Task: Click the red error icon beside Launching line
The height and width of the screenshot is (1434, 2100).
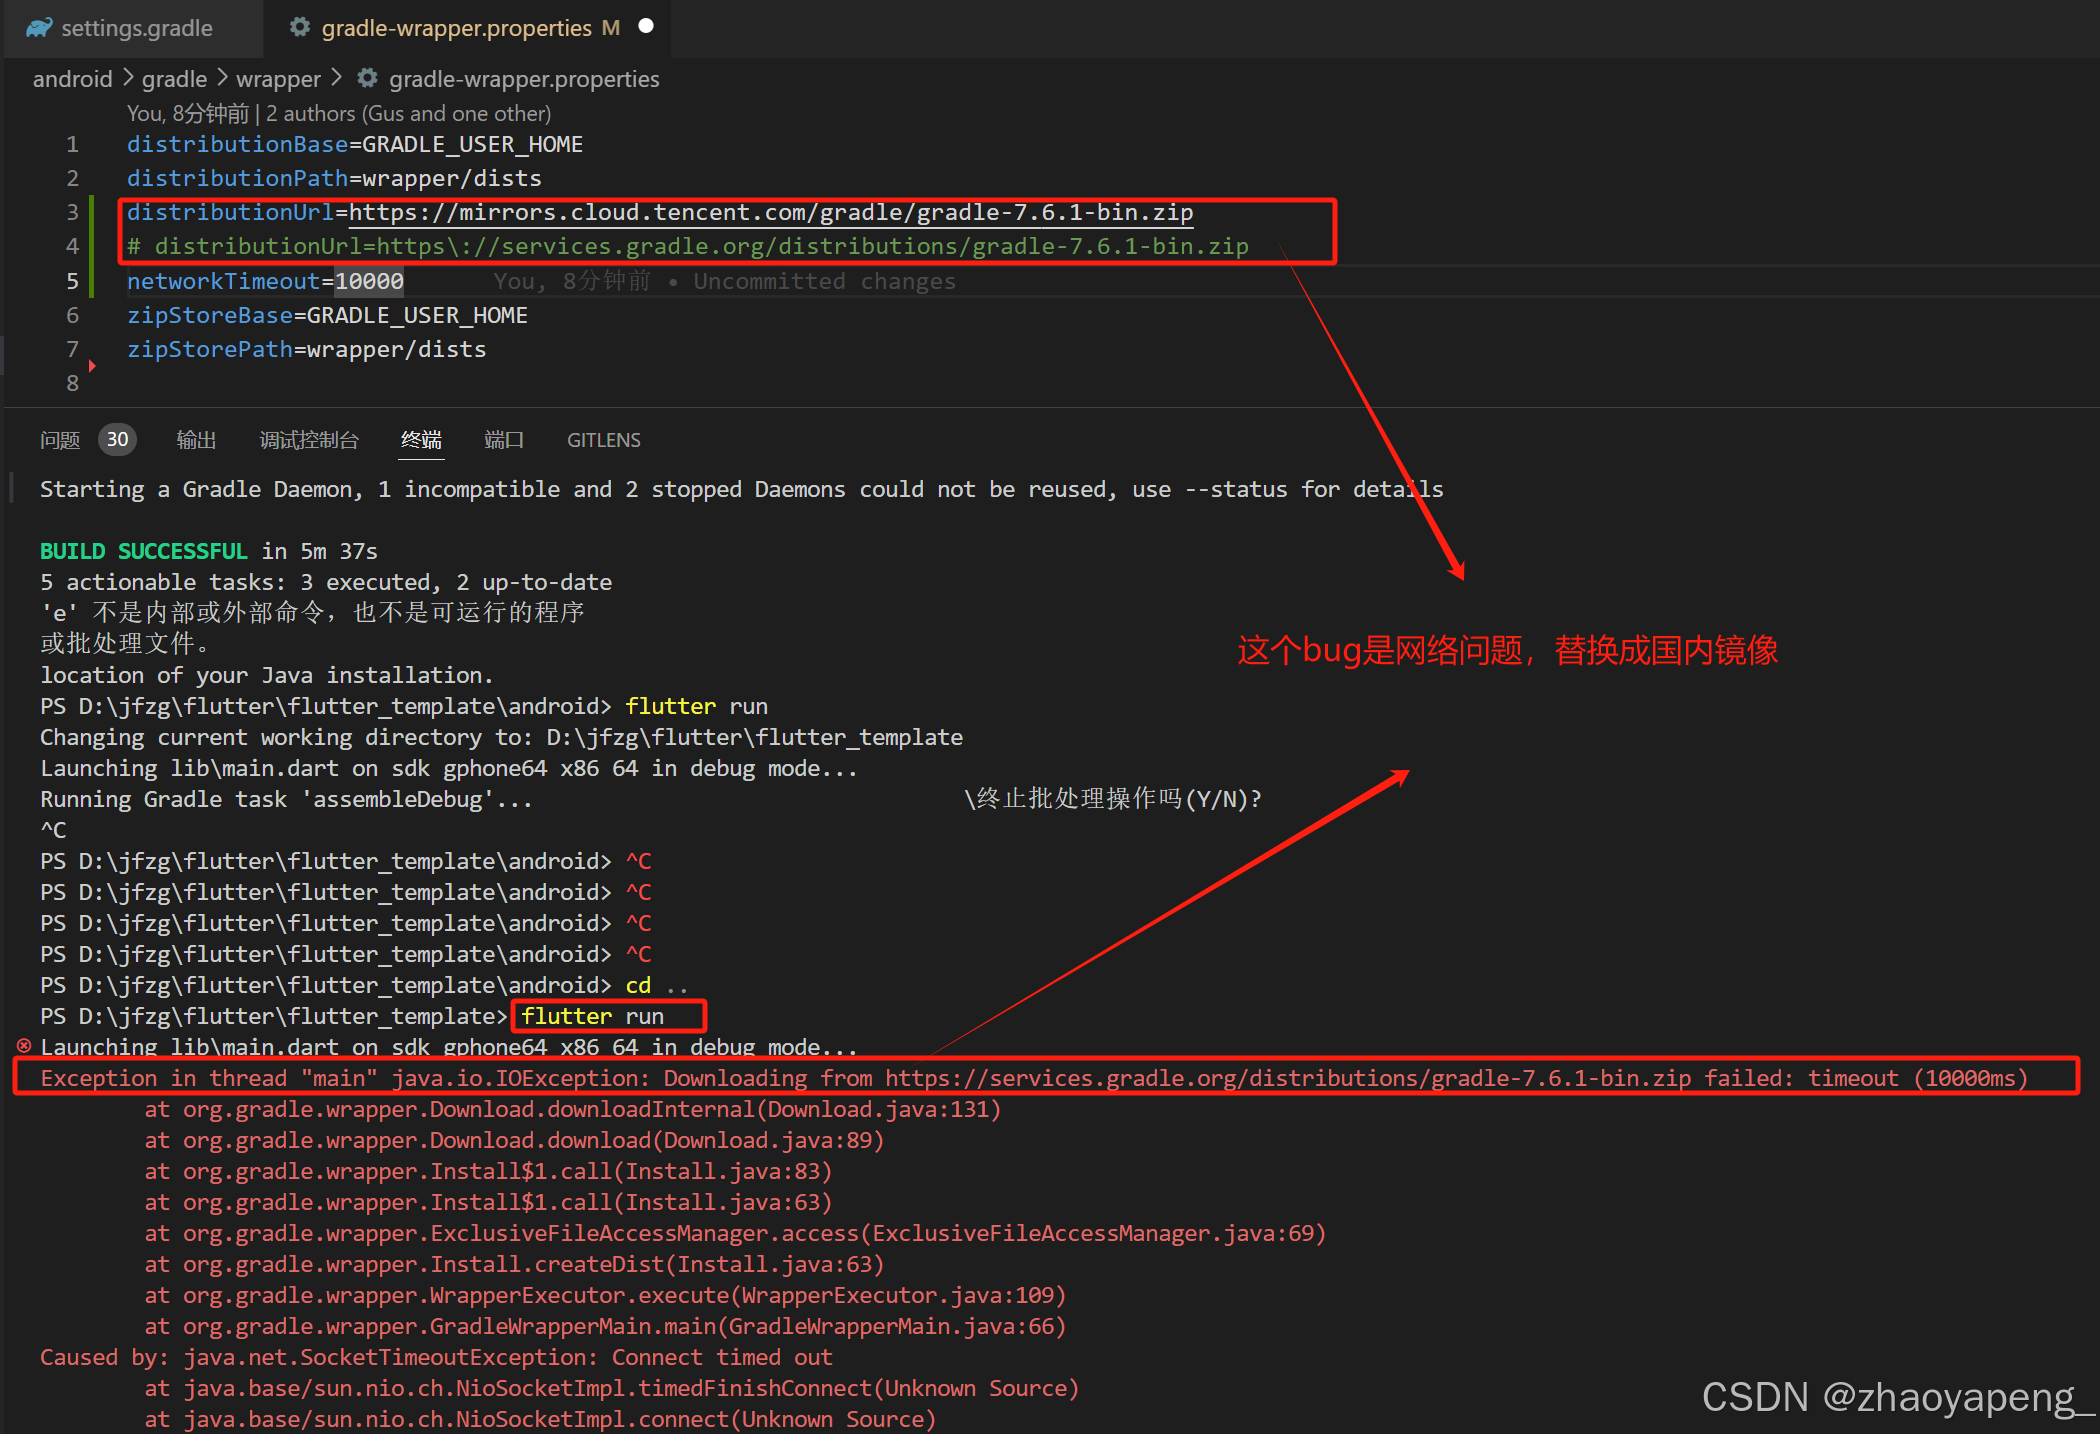Action: [24, 1046]
